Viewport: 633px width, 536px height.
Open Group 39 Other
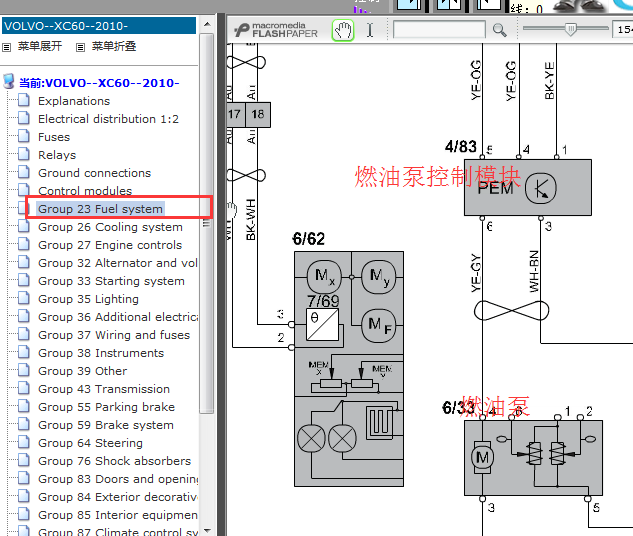pos(82,371)
